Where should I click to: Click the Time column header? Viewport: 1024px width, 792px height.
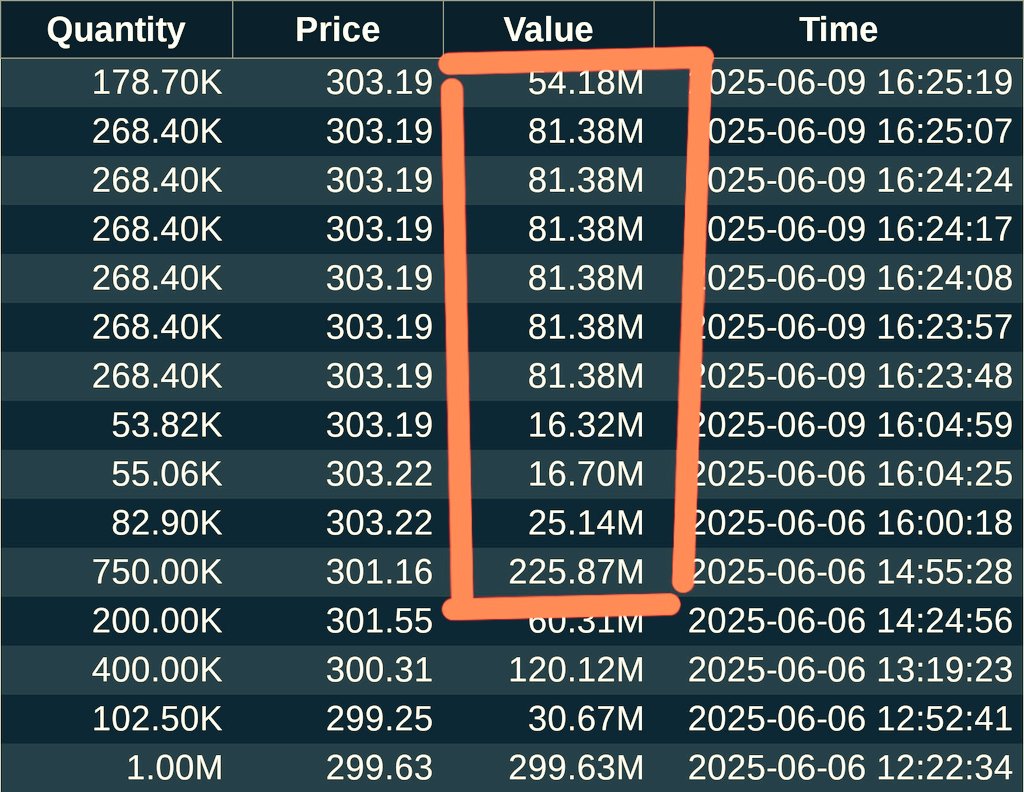(x=839, y=29)
